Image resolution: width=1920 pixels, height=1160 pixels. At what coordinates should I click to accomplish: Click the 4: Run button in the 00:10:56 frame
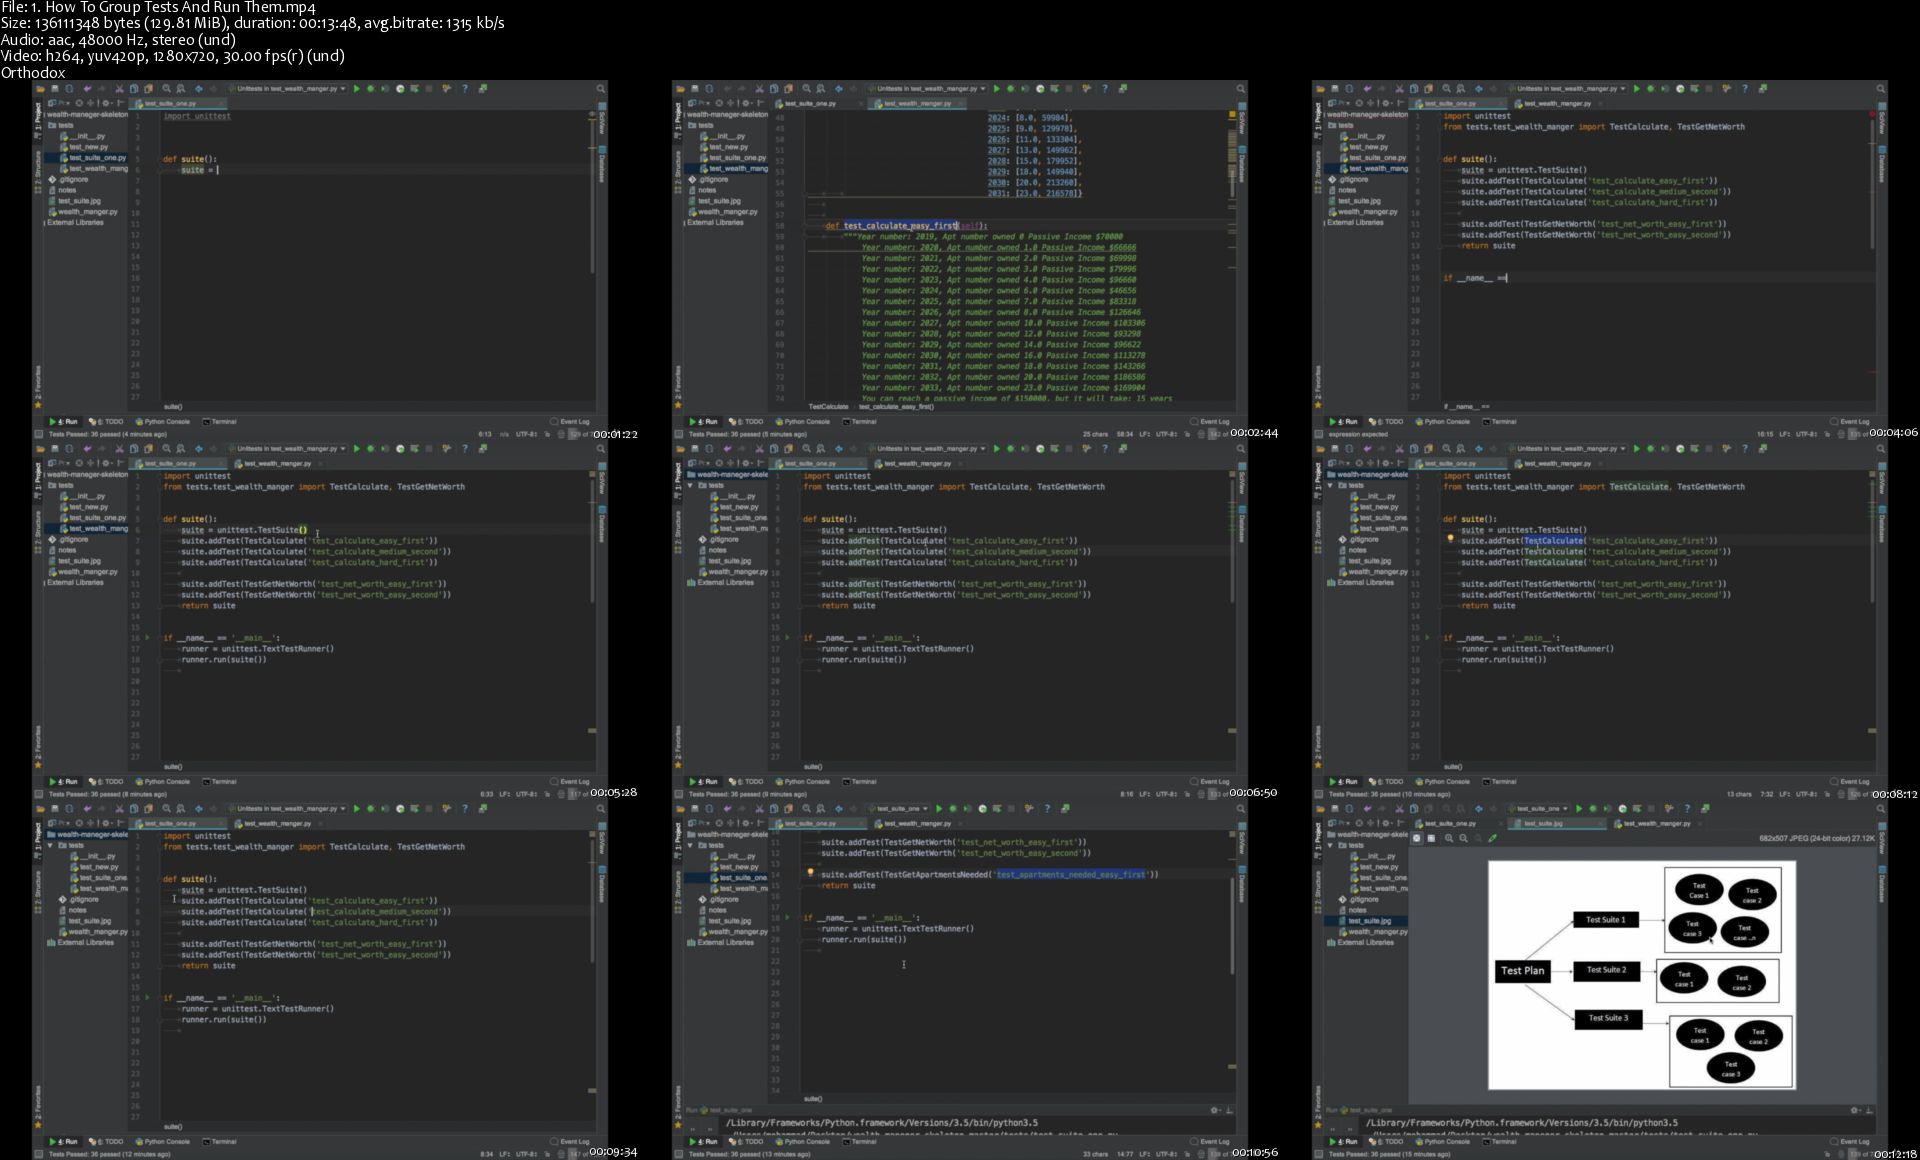tap(704, 1142)
